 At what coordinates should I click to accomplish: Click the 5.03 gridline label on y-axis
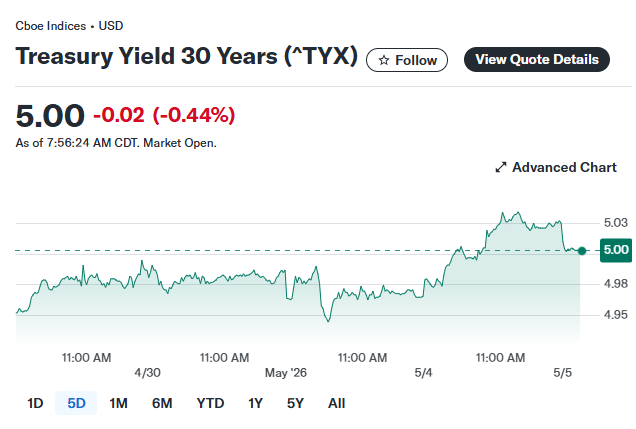(x=616, y=223)
